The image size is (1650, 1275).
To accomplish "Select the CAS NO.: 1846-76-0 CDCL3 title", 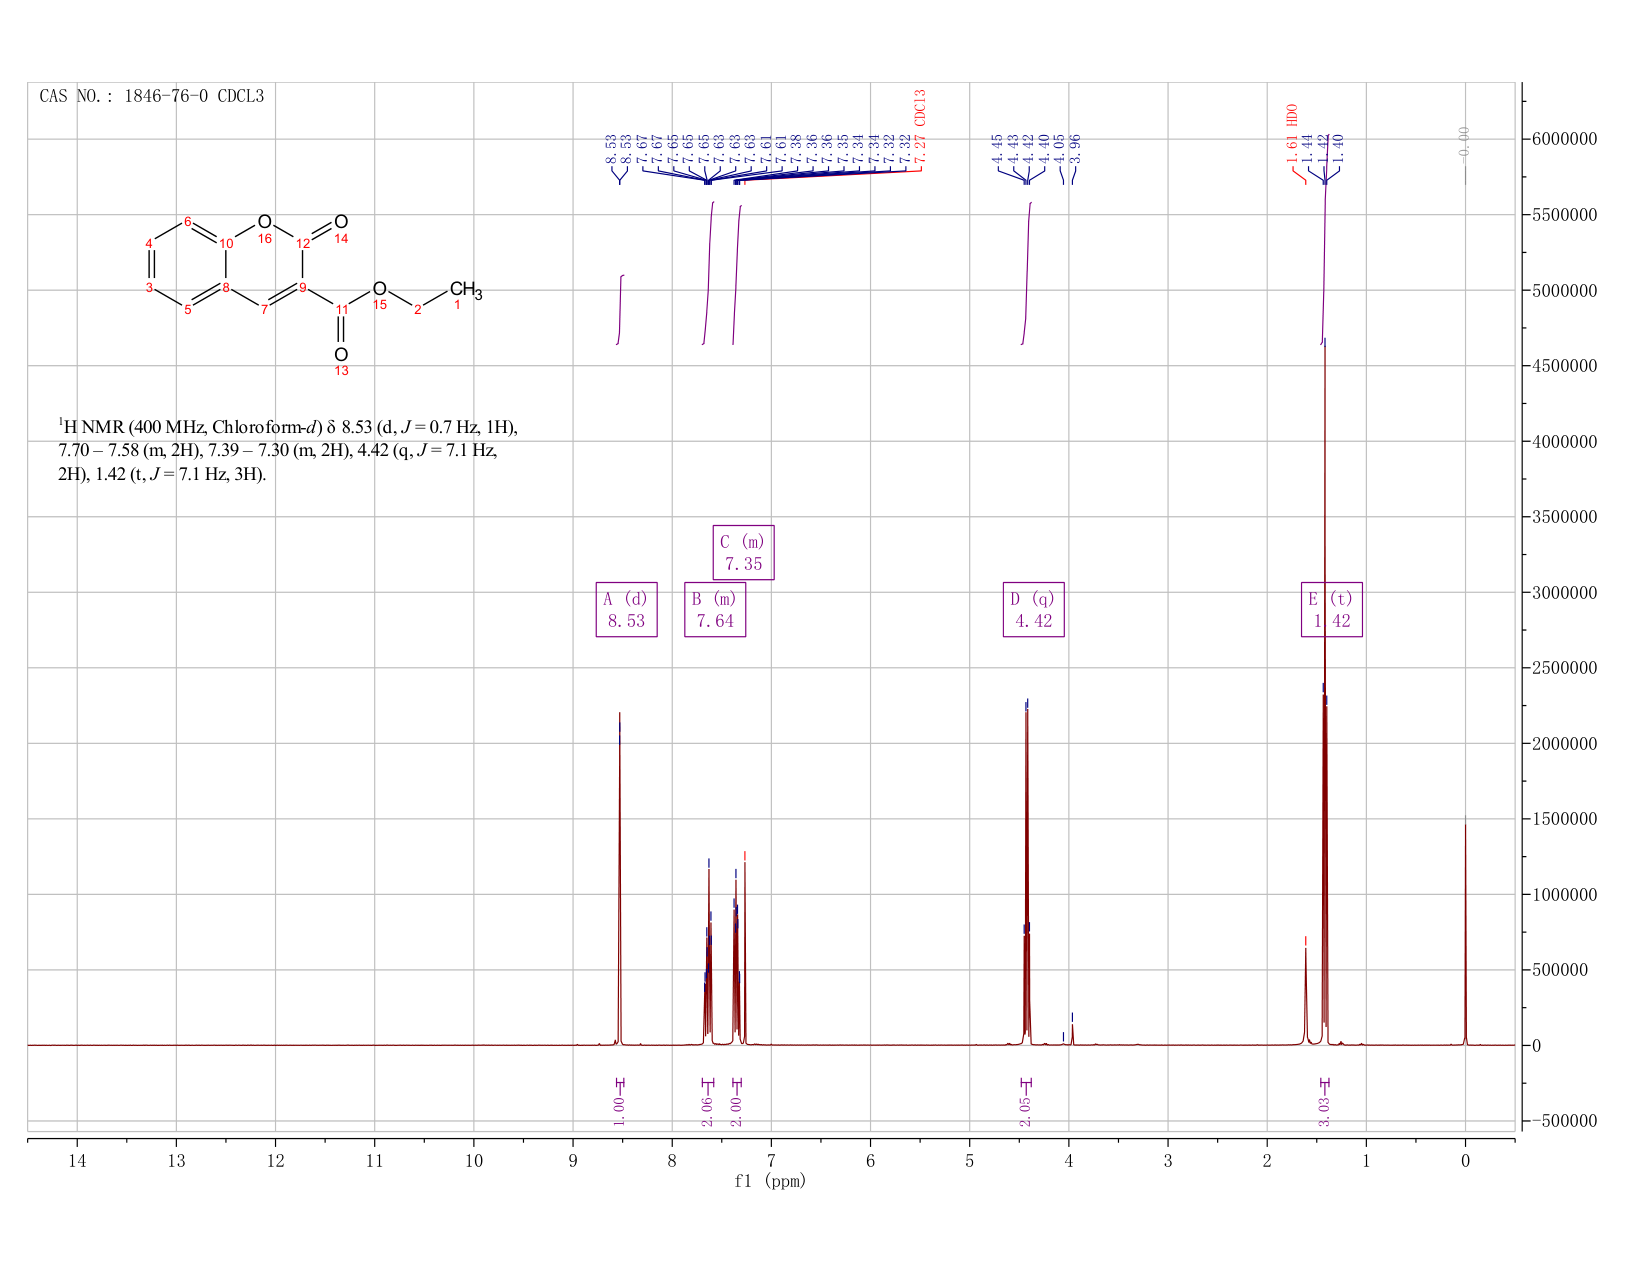I will [x=152, y=97].
